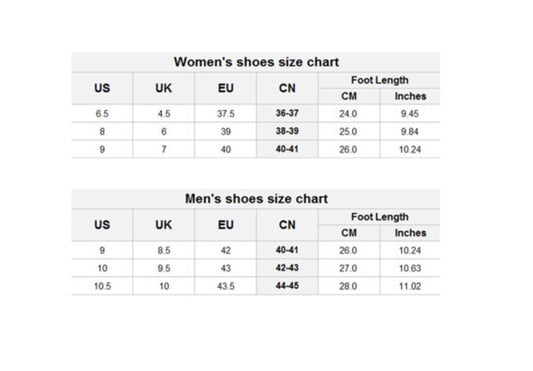Click the Foot Length header in women's chart
The height and width of the screenshot is (371, 533).
tap(380, 80)
